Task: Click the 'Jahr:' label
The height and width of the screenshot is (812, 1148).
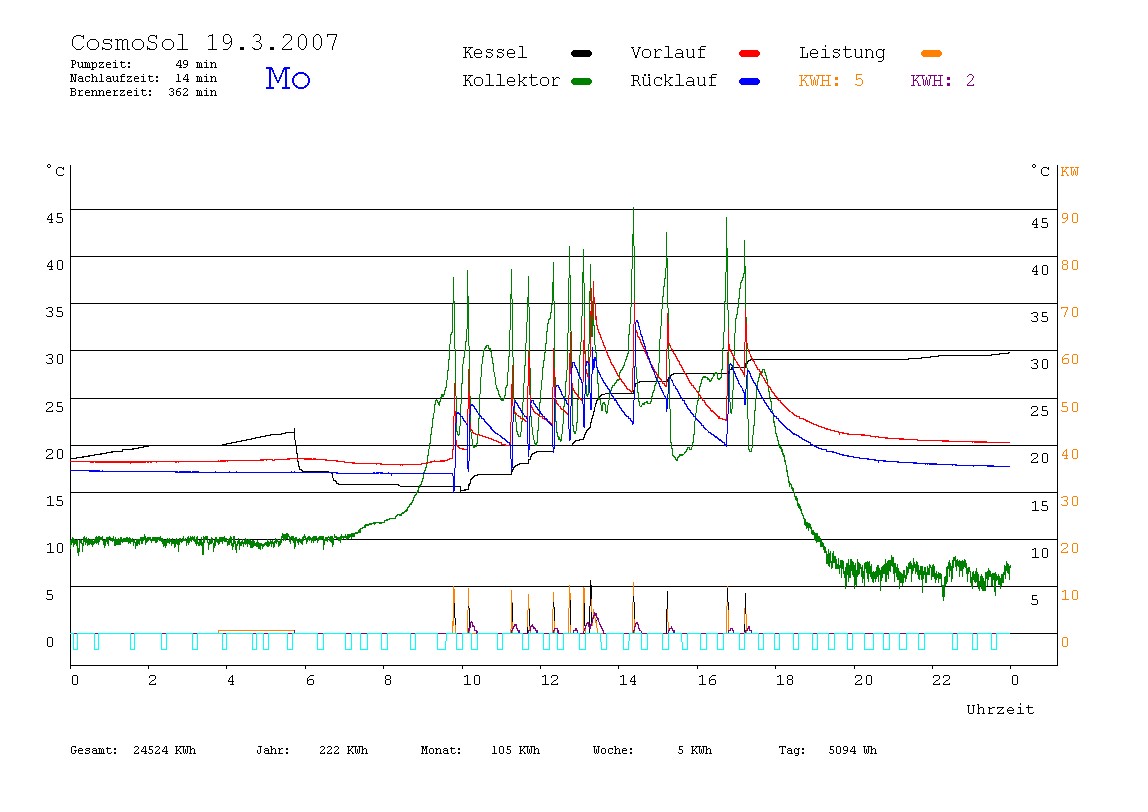Action: pyautogui.click(x=273, y=750)
